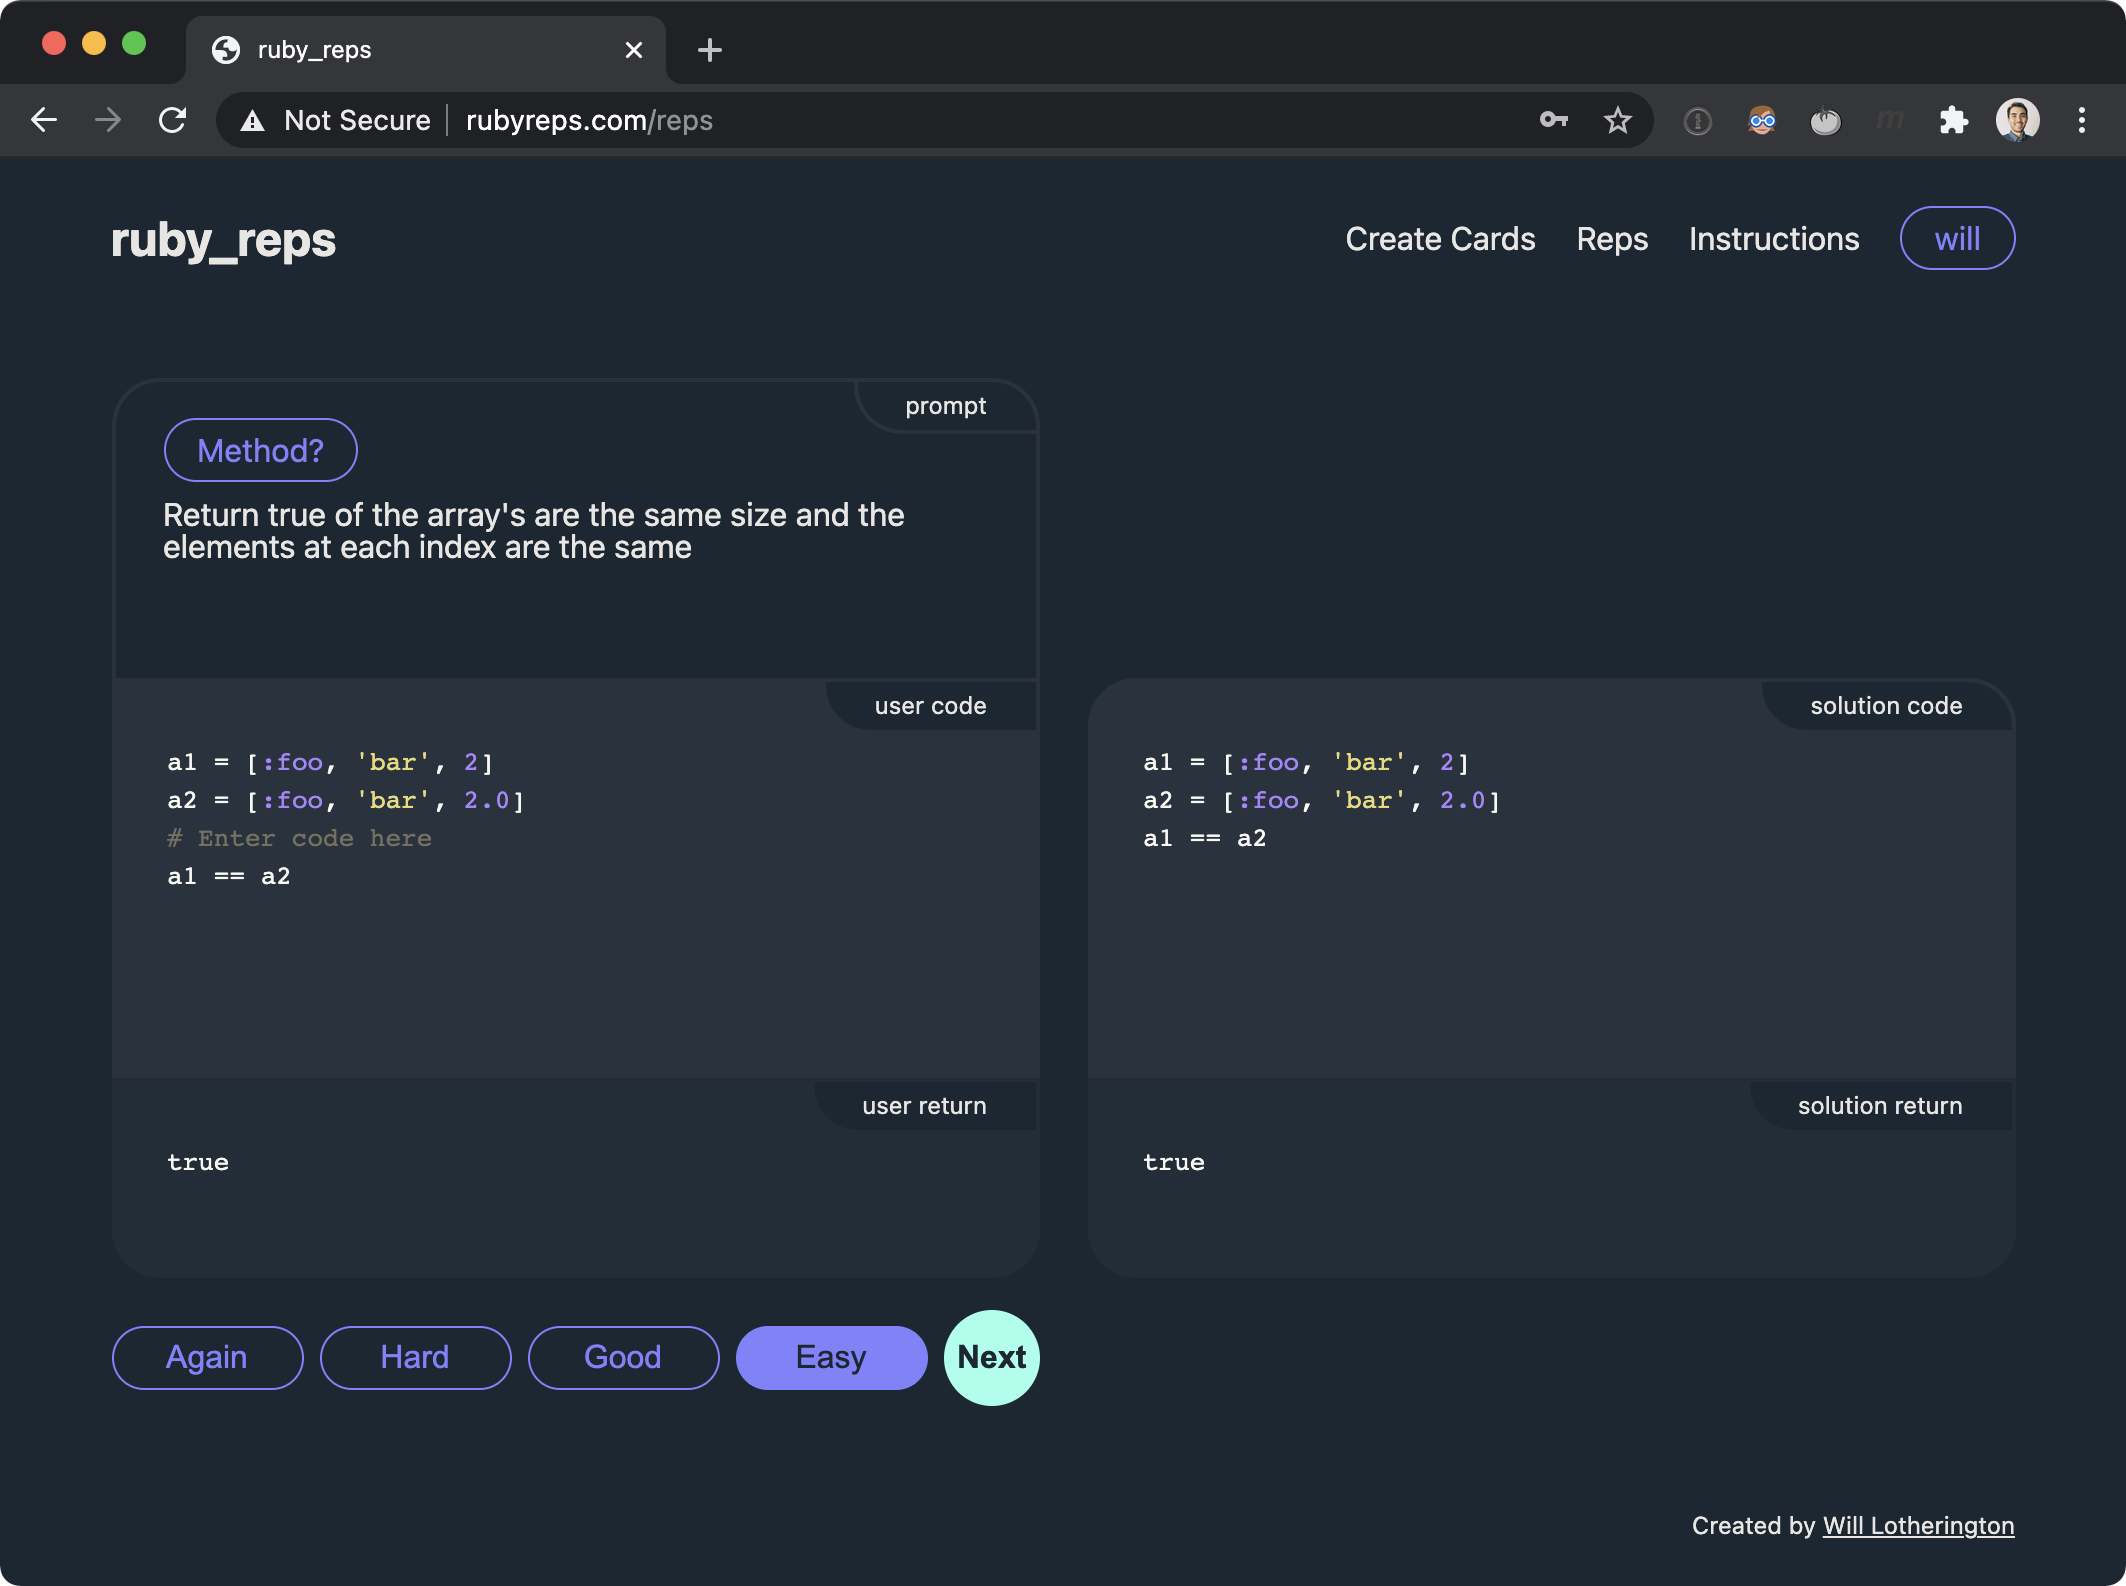
Task: Open the Chrome three-dot menu
Action: click(2082, 121)
